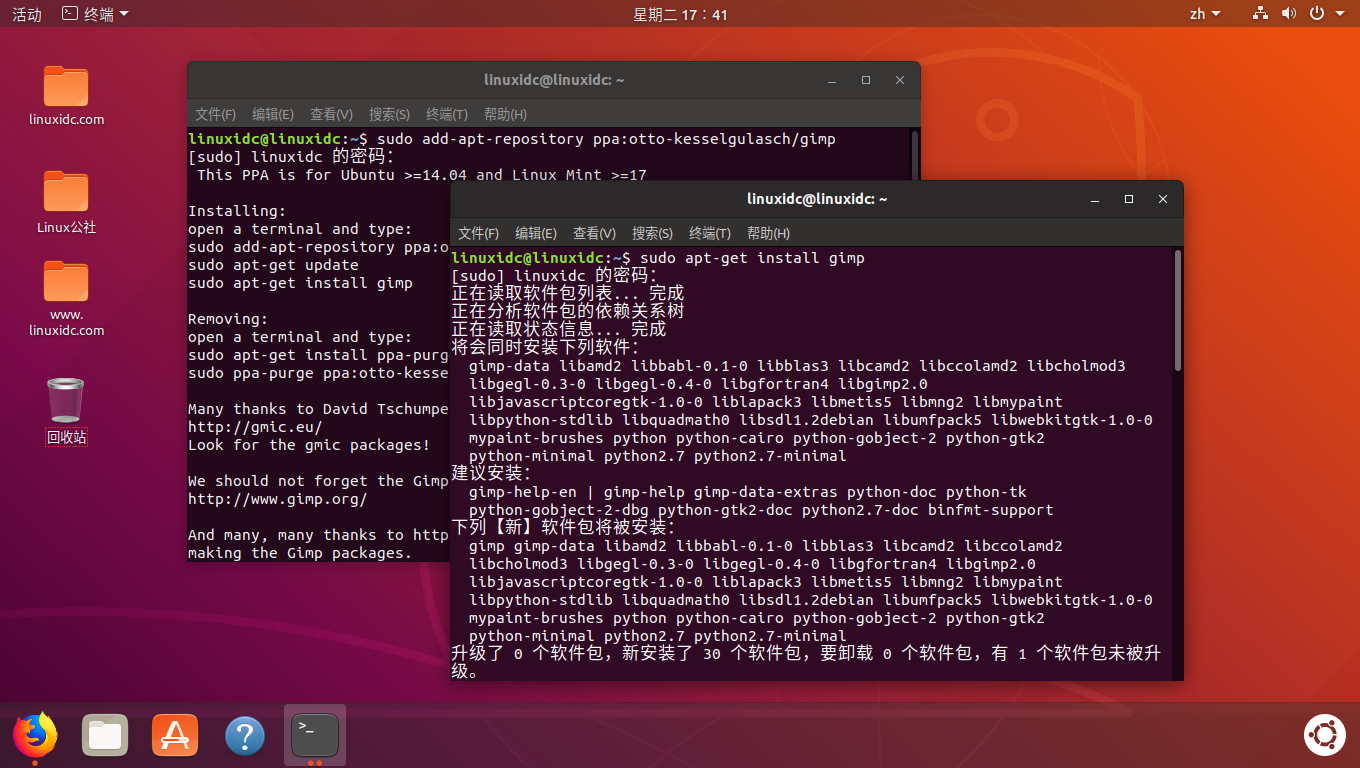
Task: Open 搜索(S) menu in the back terminal
Action: (x=389, y=114)
